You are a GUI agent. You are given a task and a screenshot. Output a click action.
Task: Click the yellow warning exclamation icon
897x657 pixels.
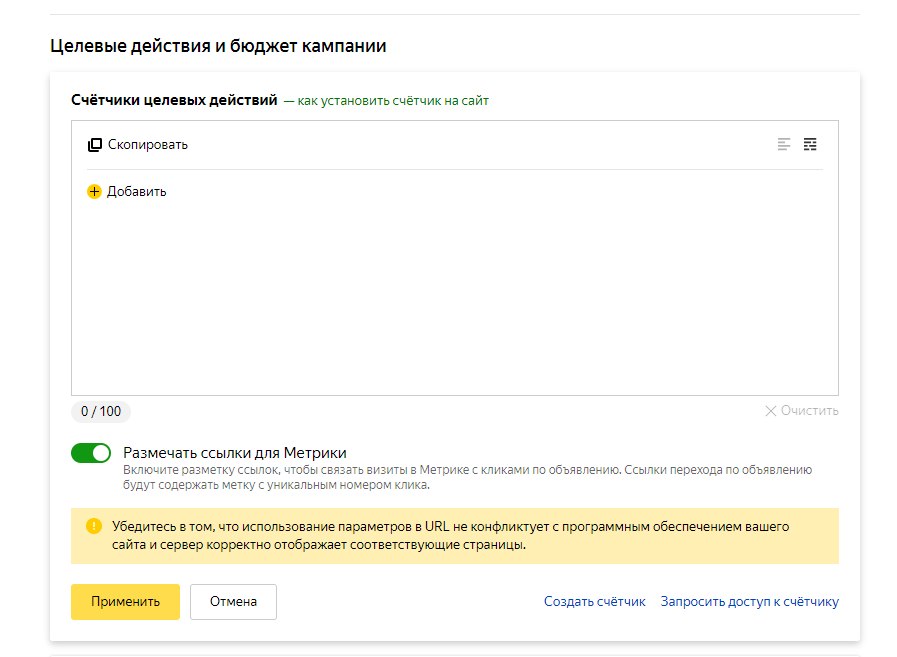94,526
